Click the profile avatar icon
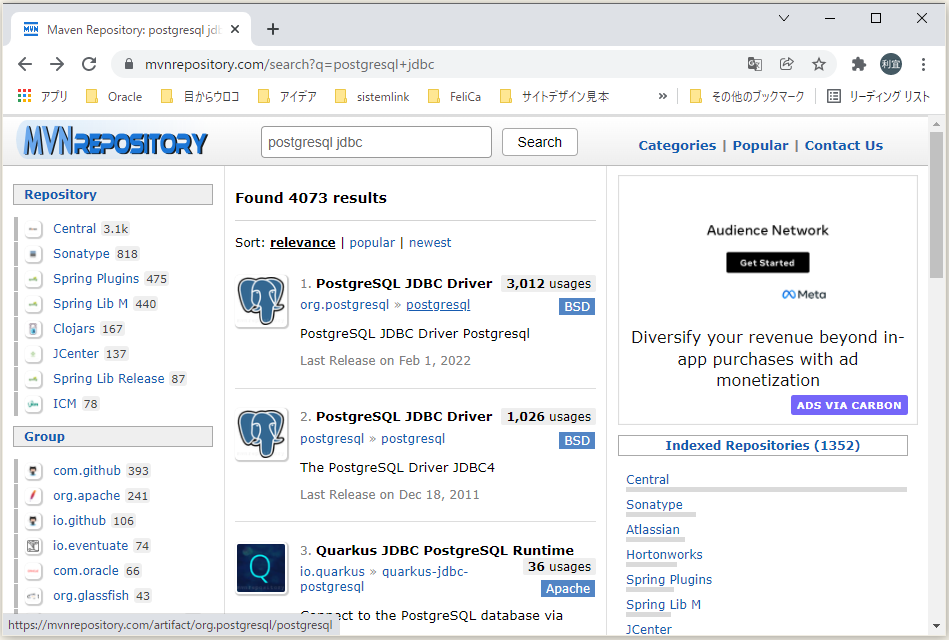The image size is (949, 640). (x=890, y=62)
